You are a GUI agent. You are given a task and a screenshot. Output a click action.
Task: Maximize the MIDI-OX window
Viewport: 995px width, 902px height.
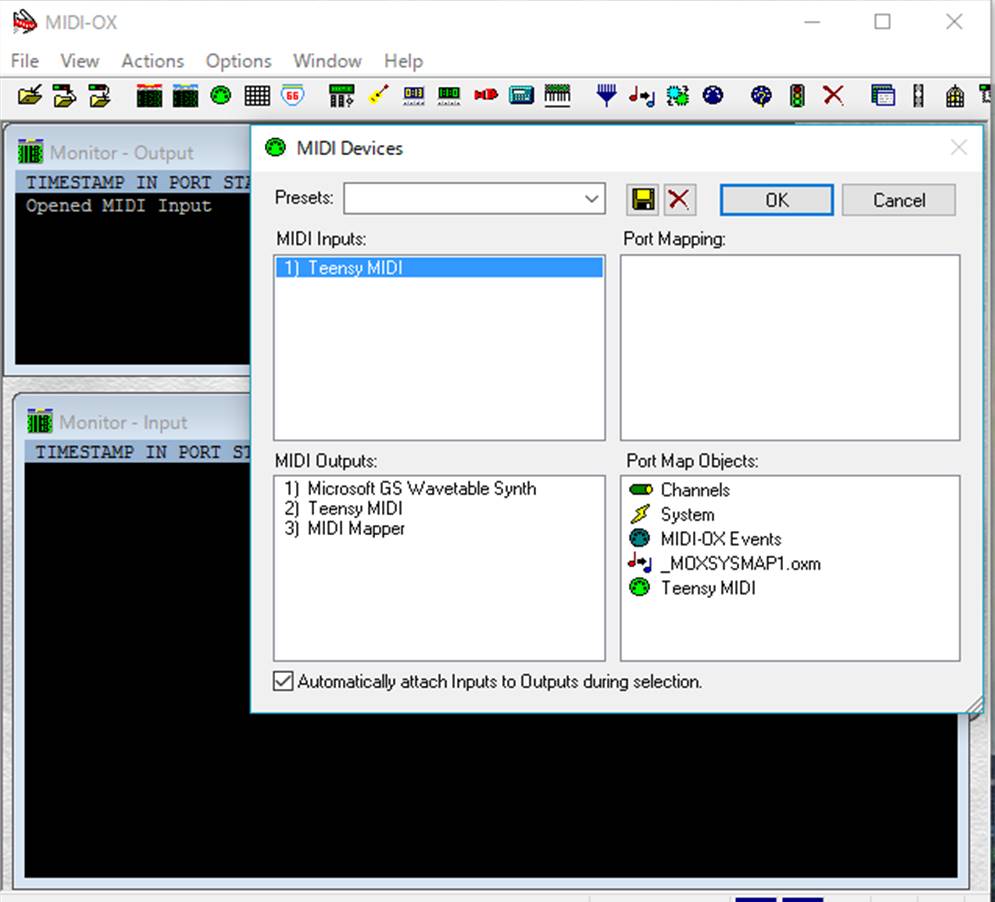click(882, 22)
